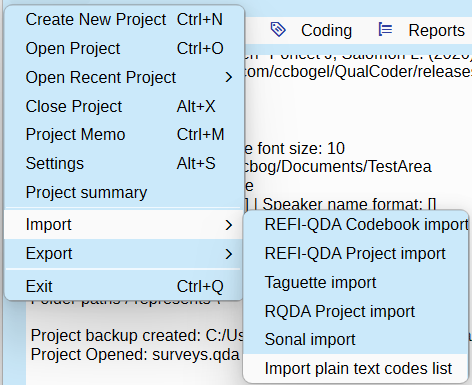Open the Reports menu

[436, 30]
